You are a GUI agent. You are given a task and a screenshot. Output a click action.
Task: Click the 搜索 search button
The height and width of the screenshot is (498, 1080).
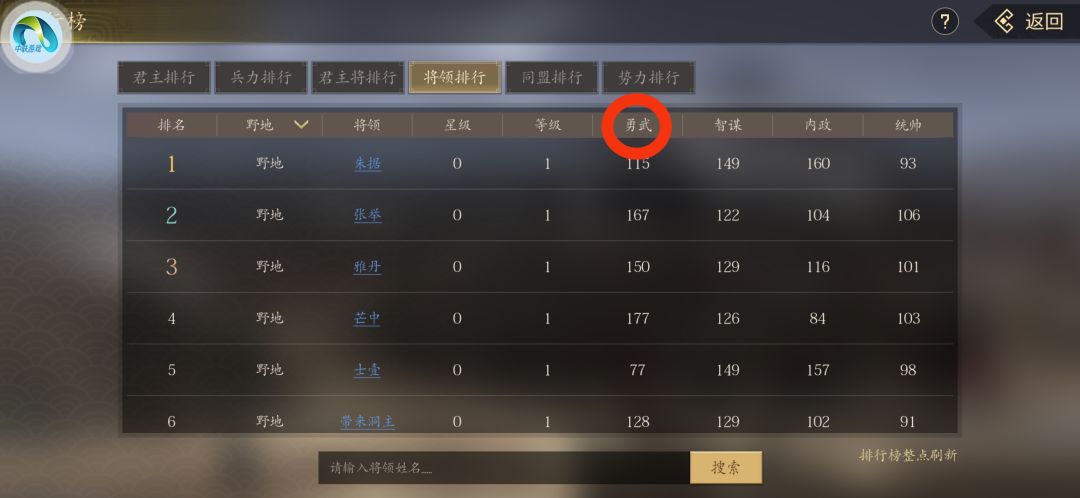(726, 468)
